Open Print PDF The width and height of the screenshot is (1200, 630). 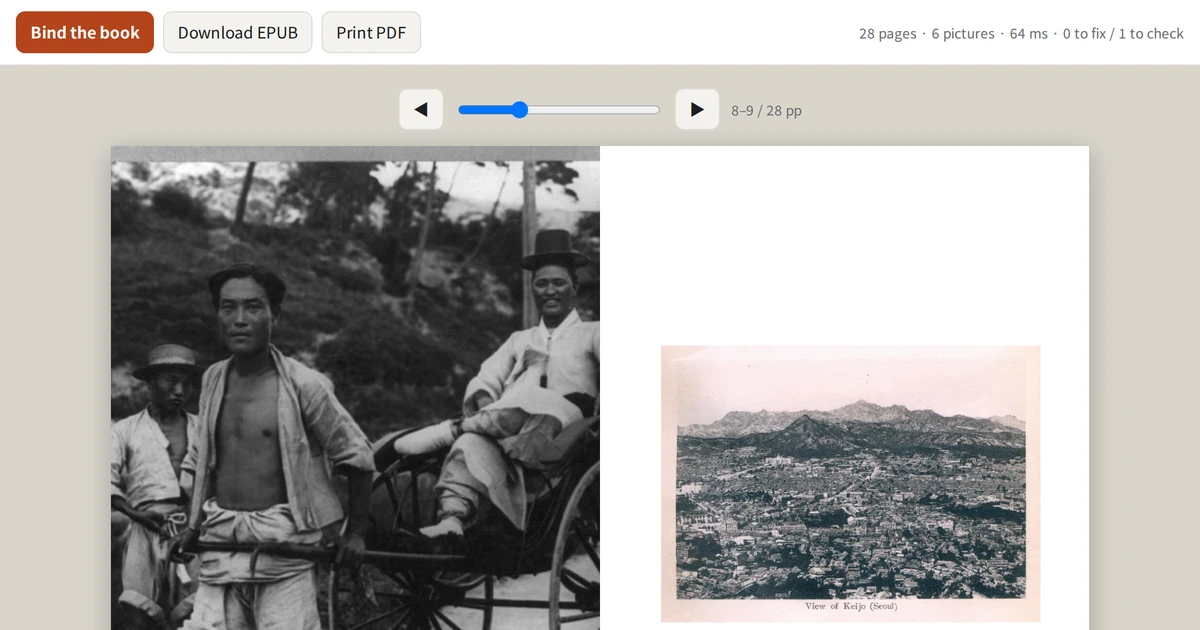click(371, 32)
